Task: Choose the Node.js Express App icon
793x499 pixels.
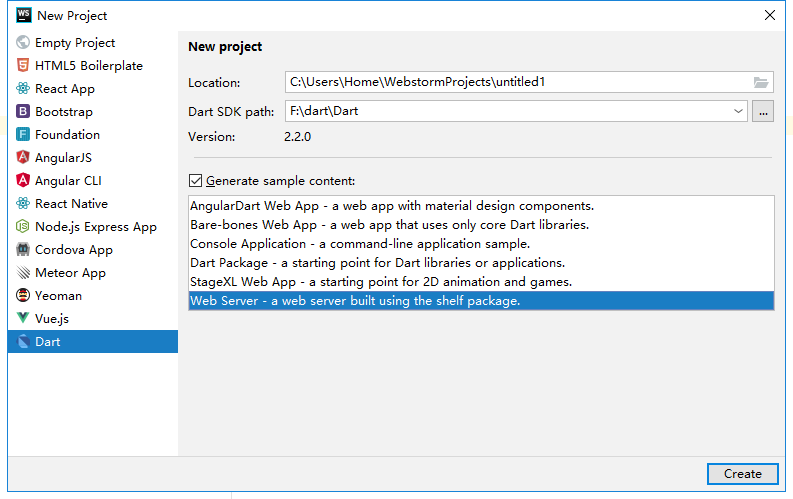Action: coord(23,226)
